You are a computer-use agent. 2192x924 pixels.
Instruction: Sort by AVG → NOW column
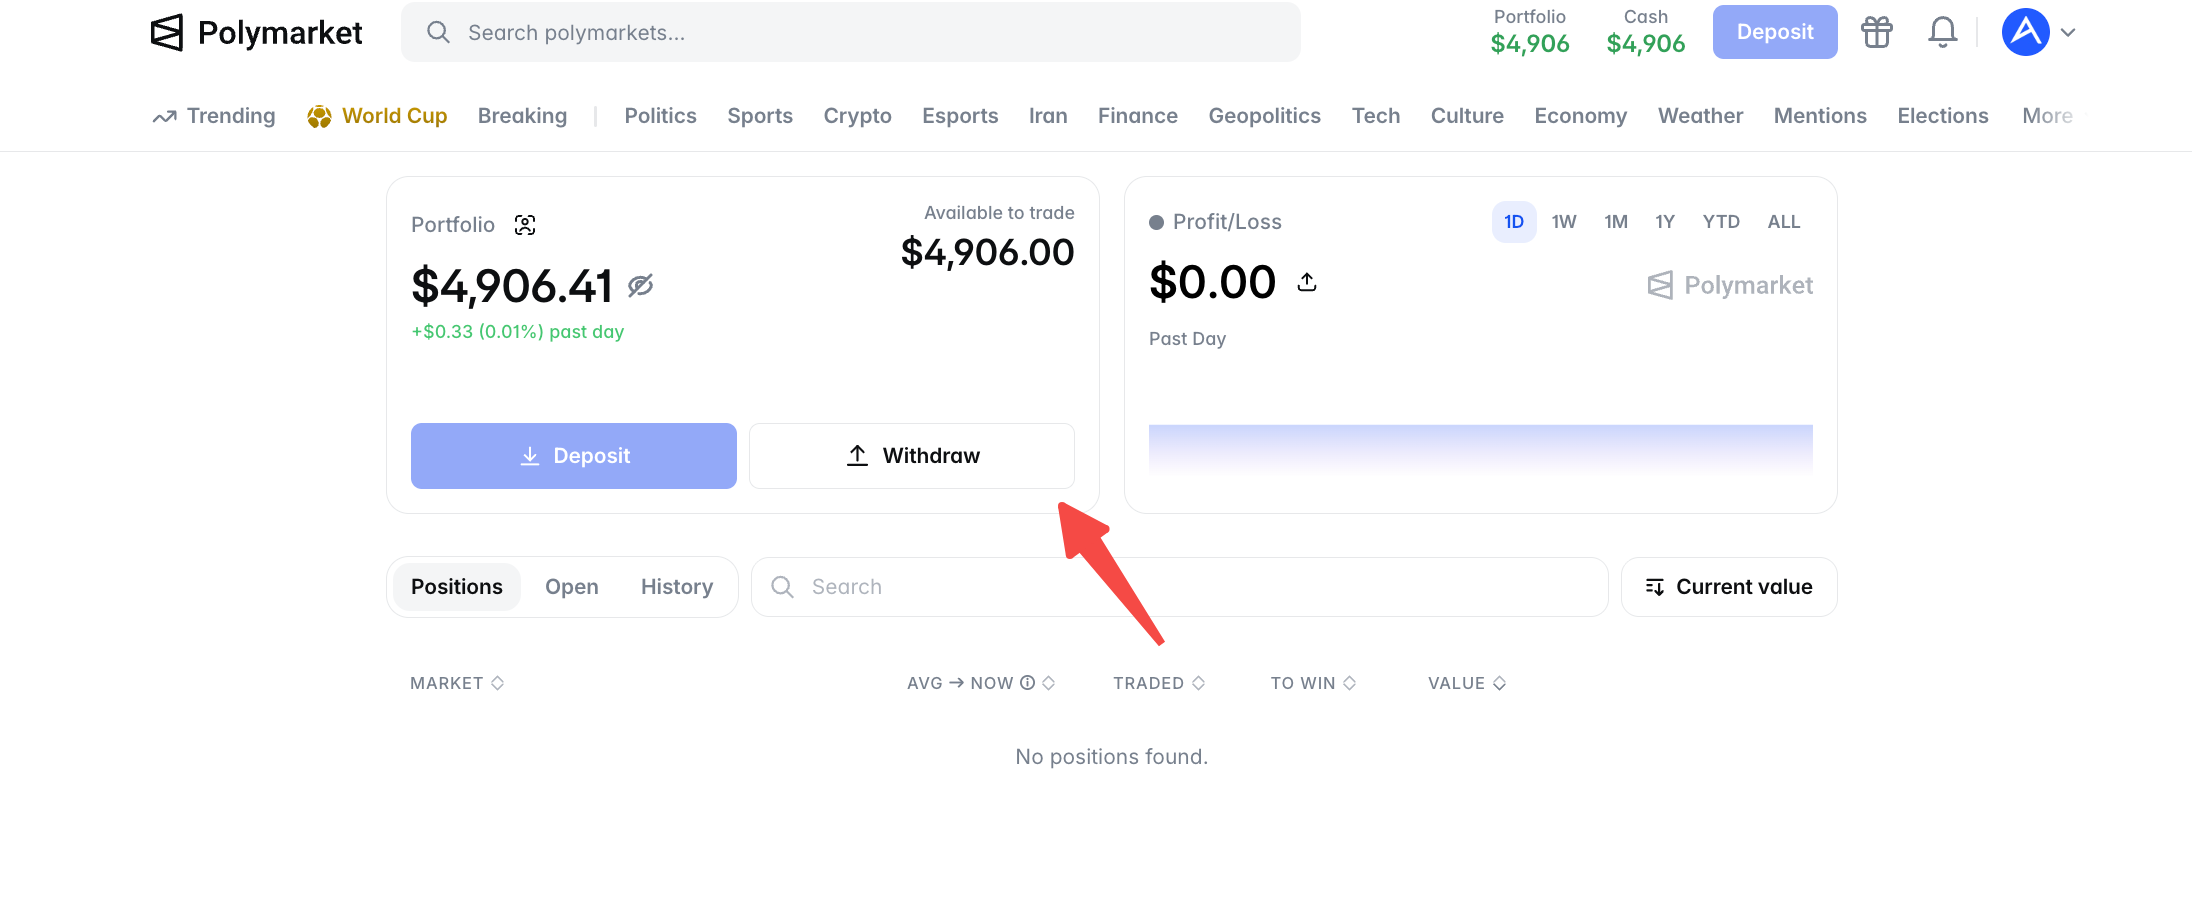point(981,683)
